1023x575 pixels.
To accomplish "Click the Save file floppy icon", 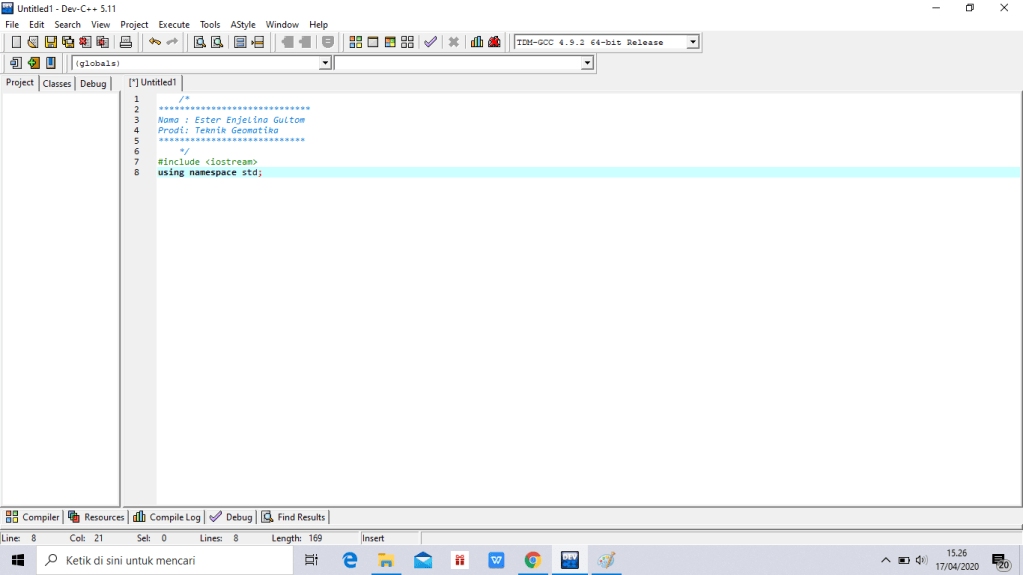I will [x=51, y=42].
